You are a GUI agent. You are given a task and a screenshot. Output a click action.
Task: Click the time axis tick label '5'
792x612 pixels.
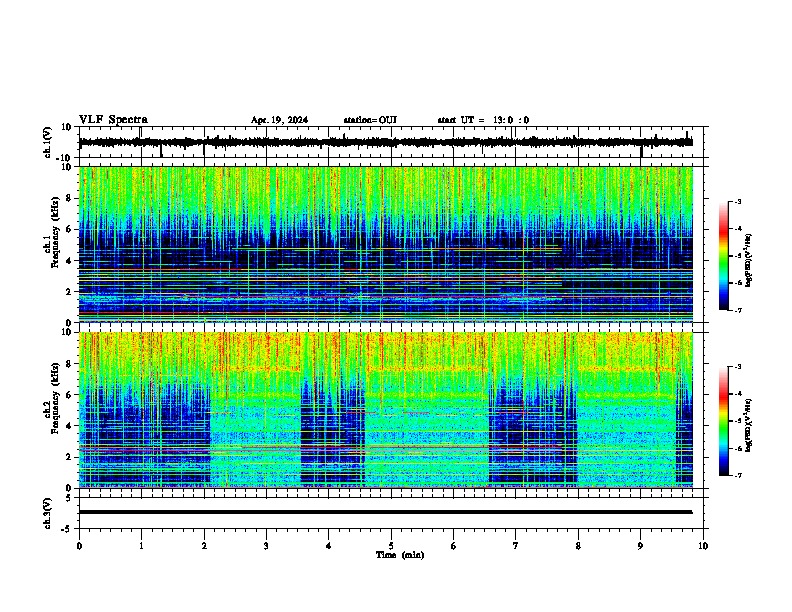(x=391, y=546)
